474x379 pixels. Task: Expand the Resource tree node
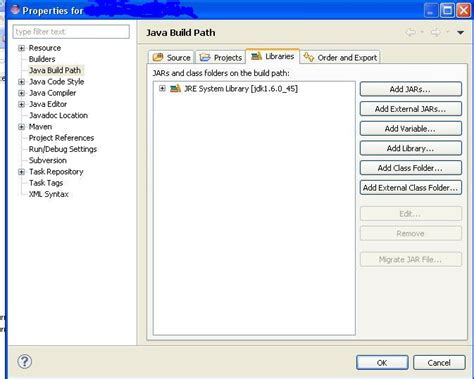click(x=22, y=48)
